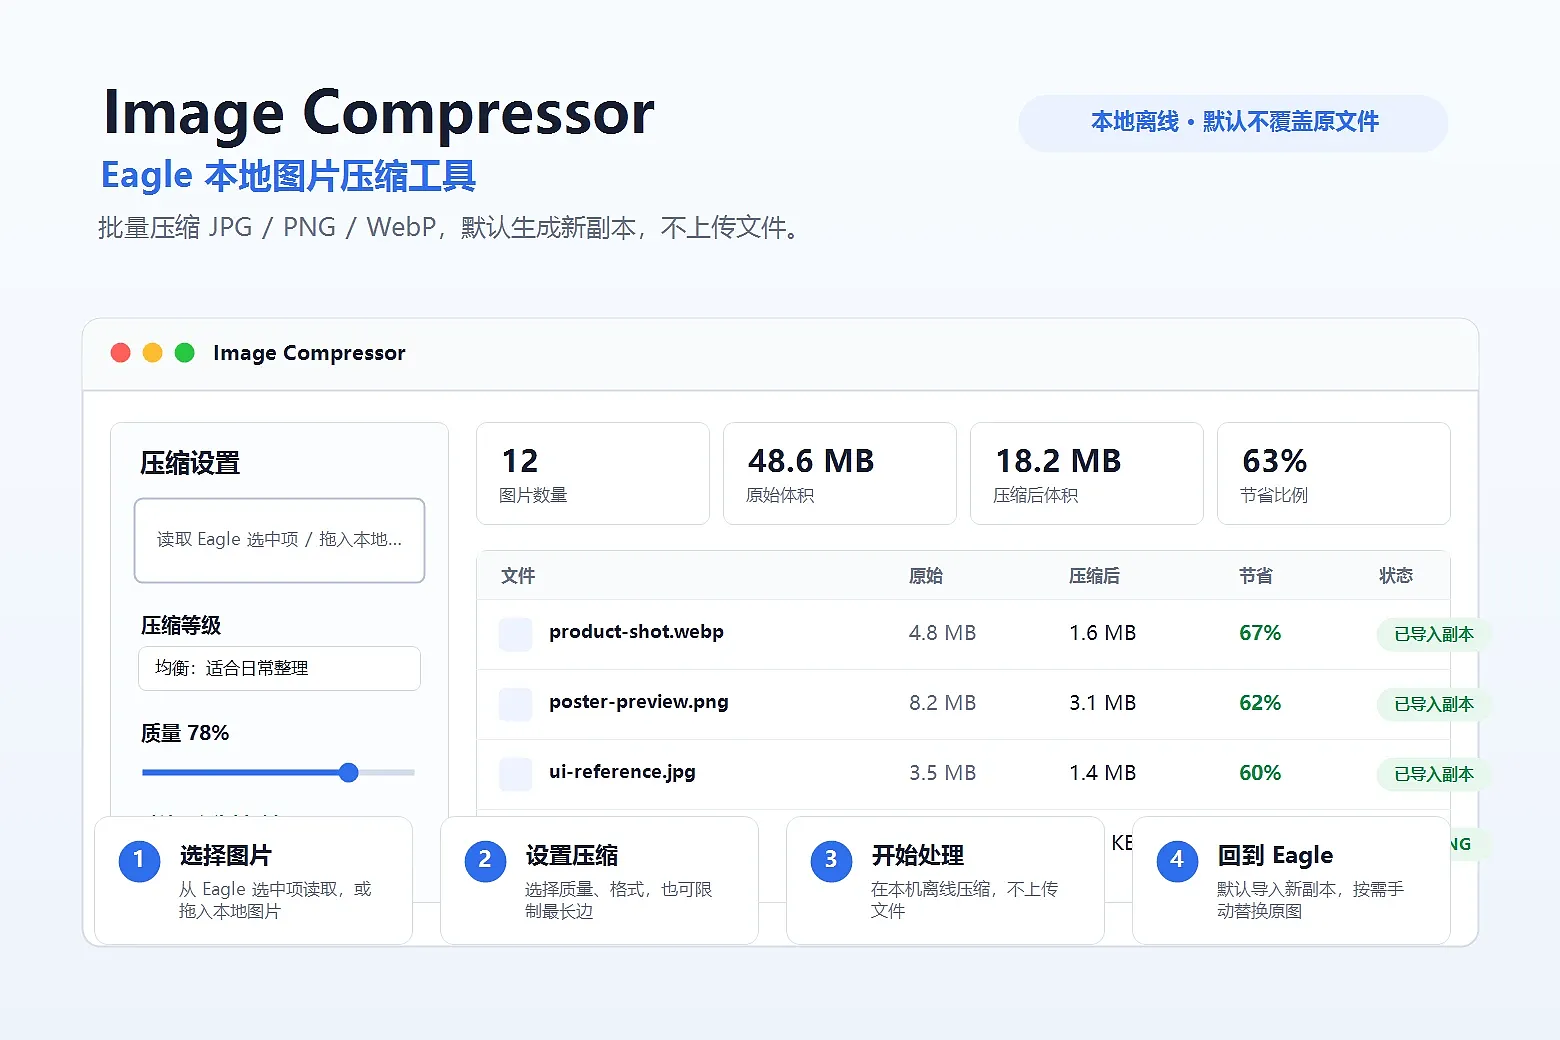The height and width of the screenshot is (1040, 1560).
Task: Click the 已导入副本 badge for product-shot.webp
Action: (x=1433, y=634)
